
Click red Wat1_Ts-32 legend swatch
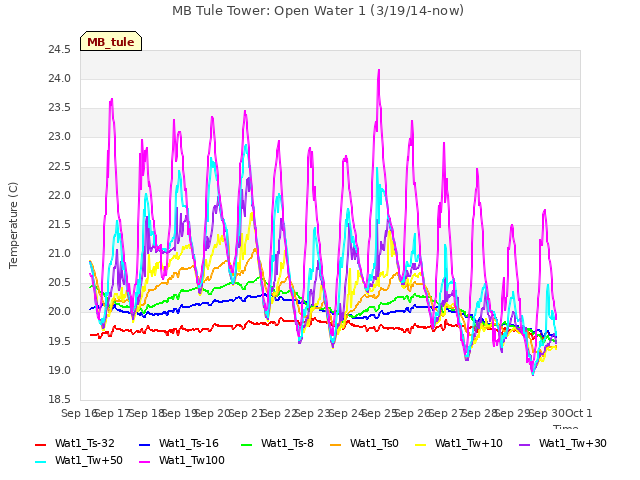41,444
